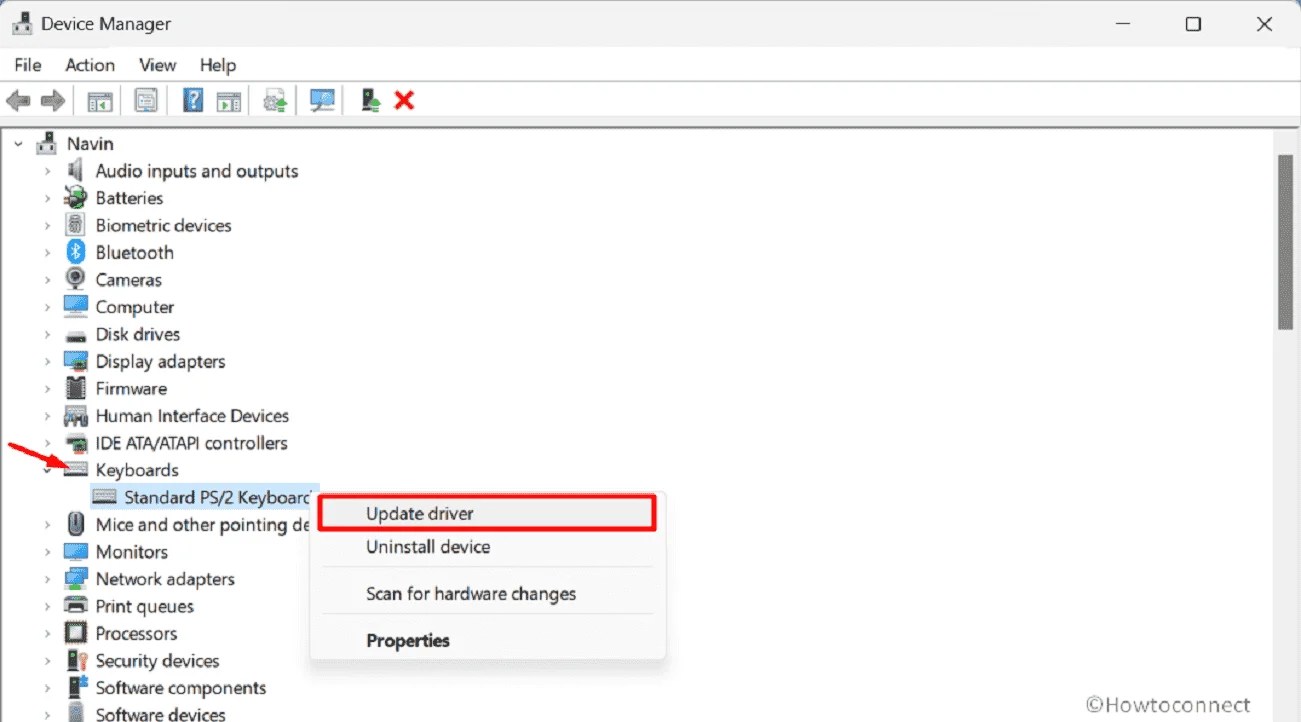The image size is (1301, 722).
Task: Open the View menu
Action: [x=156, y=65]
